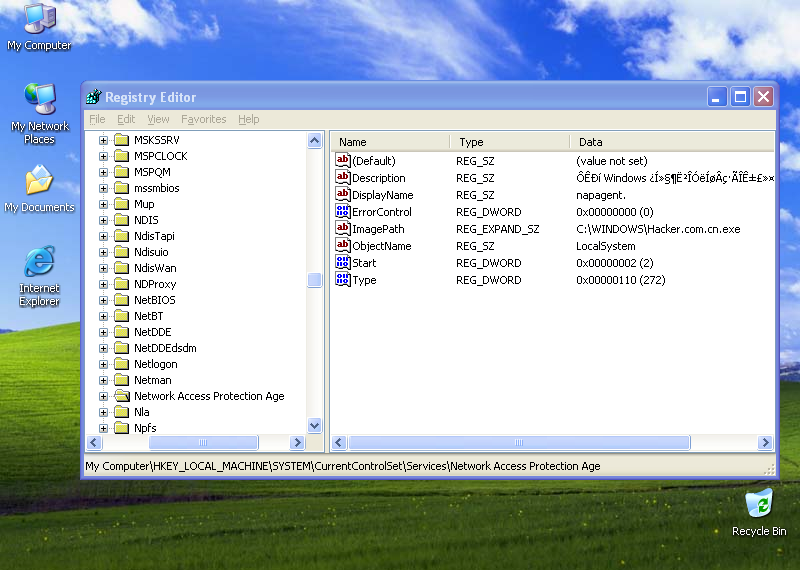The height and width of the screenshot is (570, 800).
Task: Click the NdisTapi folder icon
Action: [121, 236]
